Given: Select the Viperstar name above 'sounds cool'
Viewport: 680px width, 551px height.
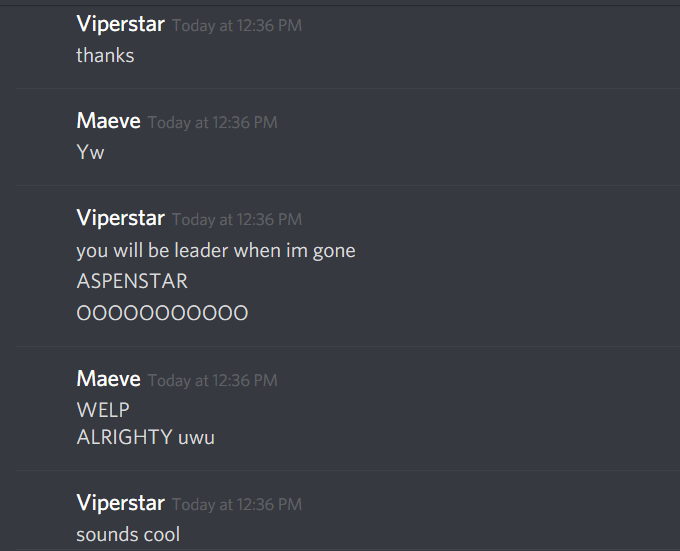Looking at the screenshot, I should coord(121,503).
